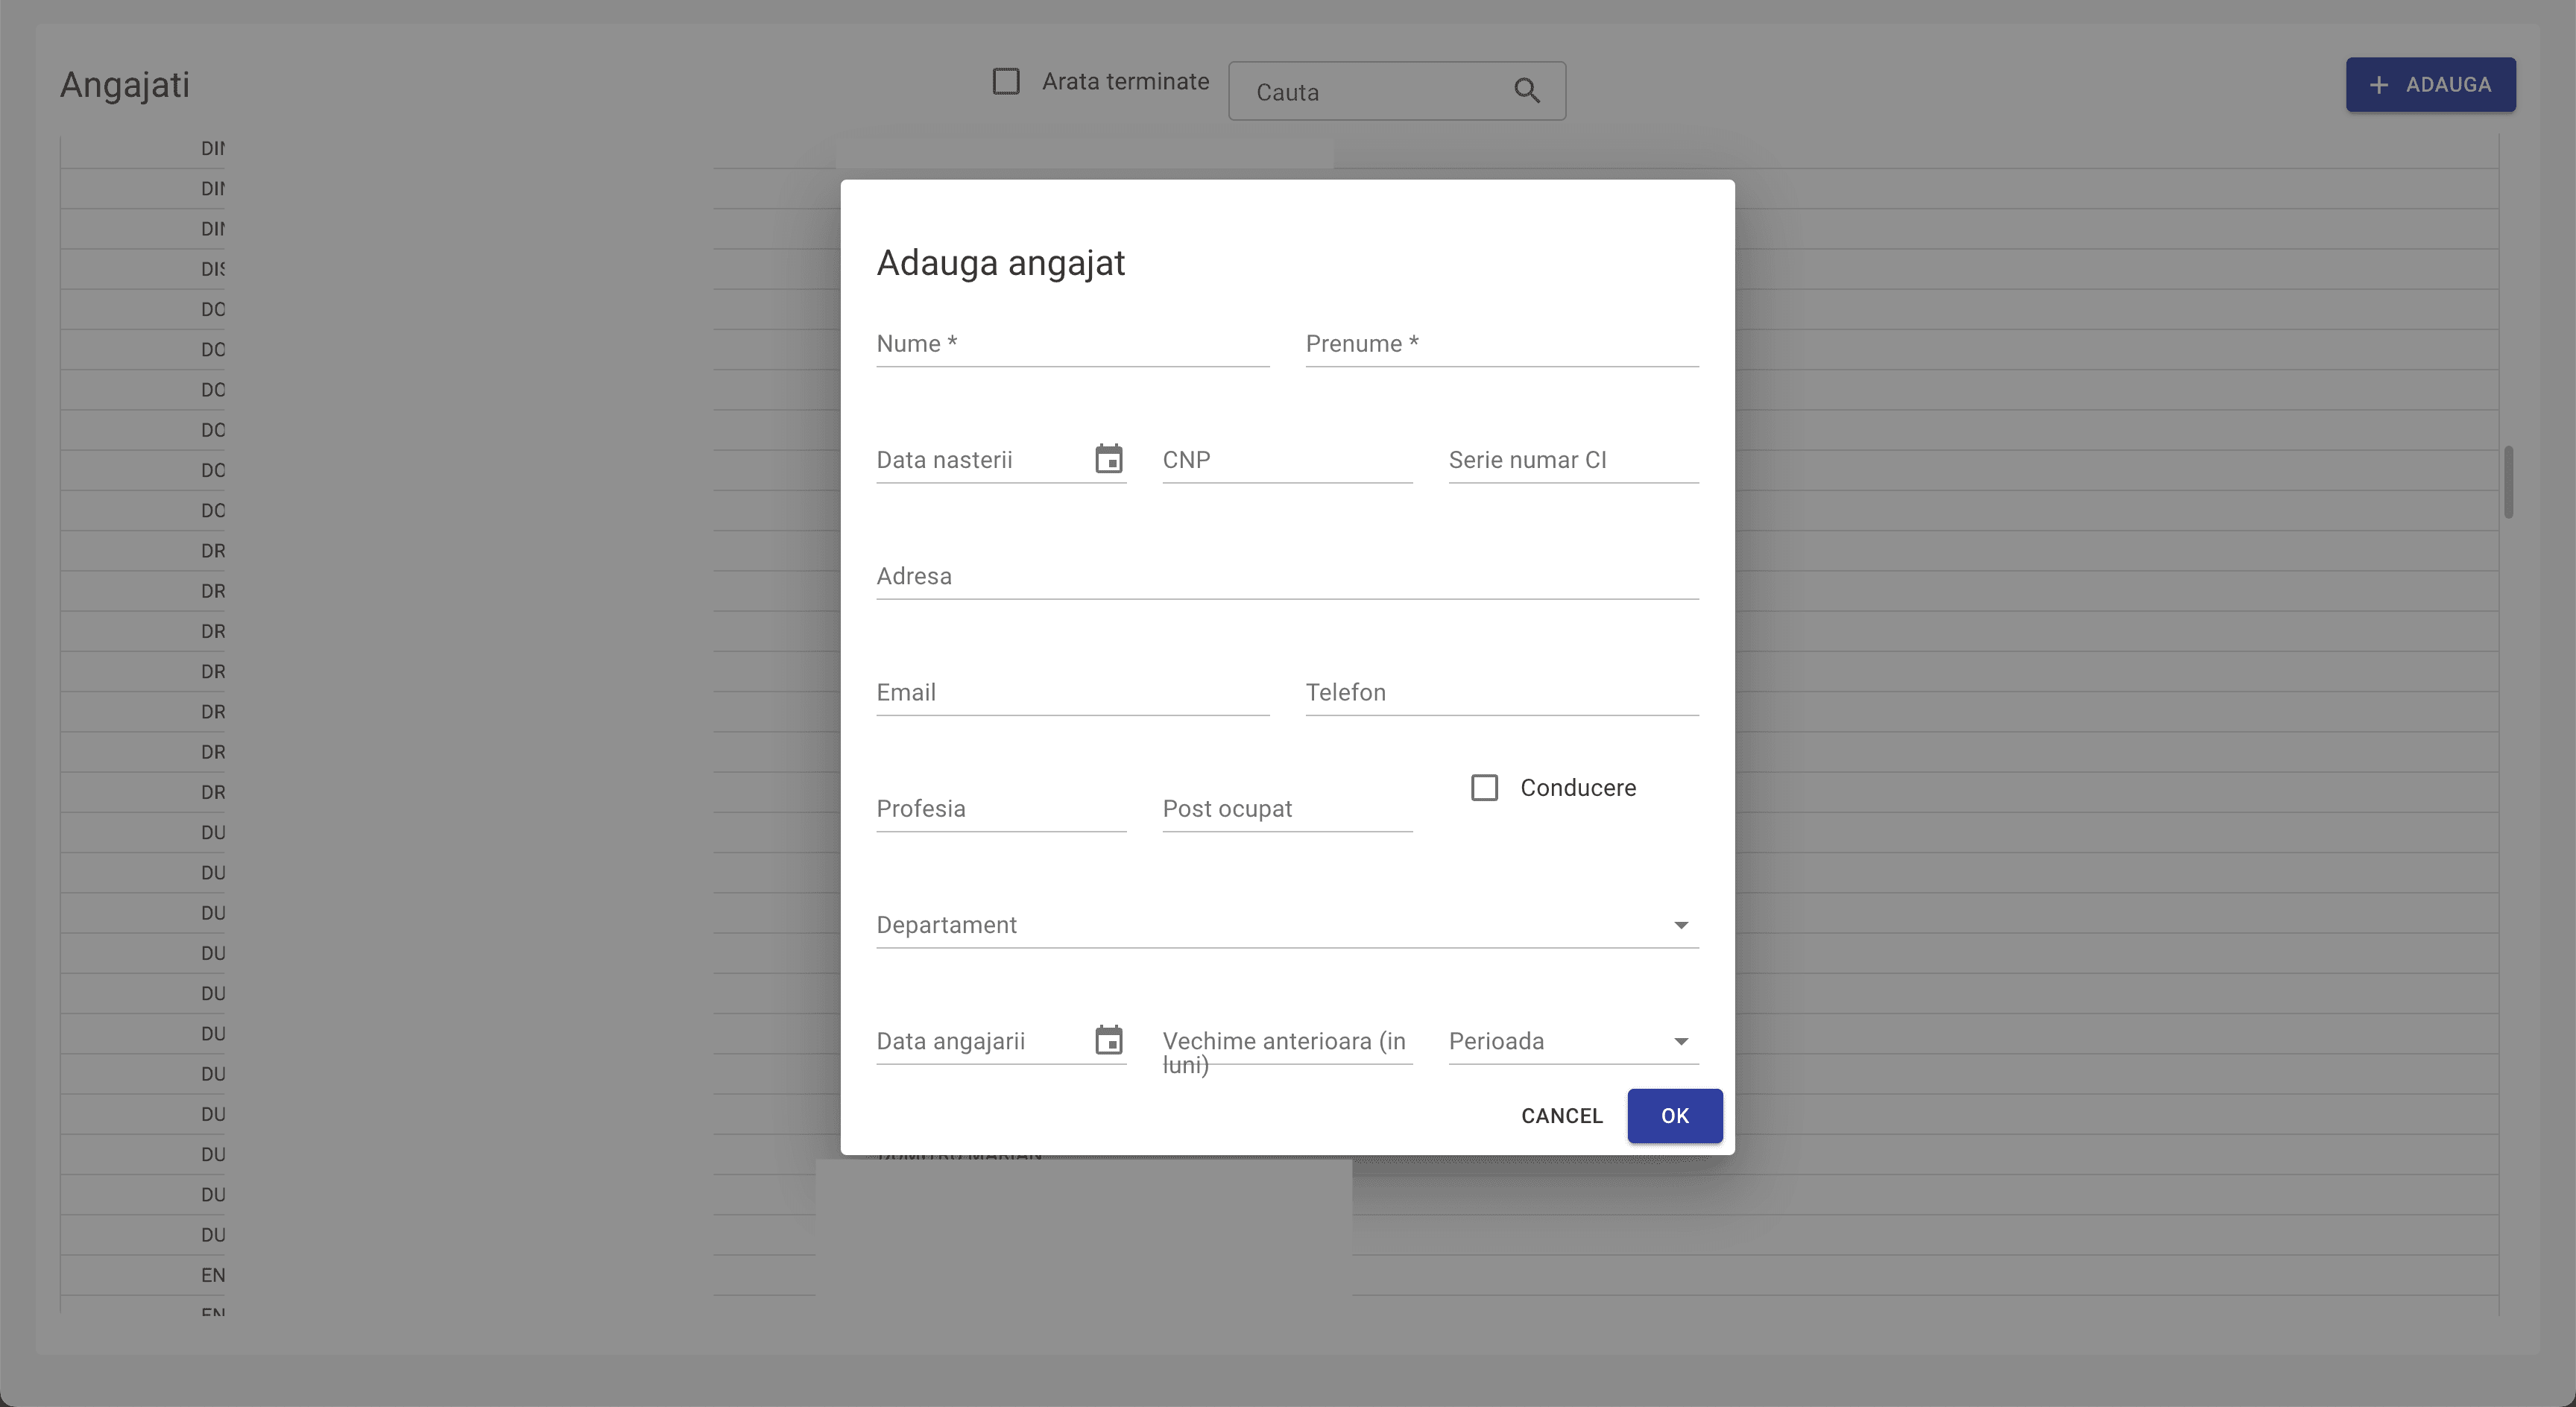Open the Data angajarii calendar picker

[x=1108, y=1040]
